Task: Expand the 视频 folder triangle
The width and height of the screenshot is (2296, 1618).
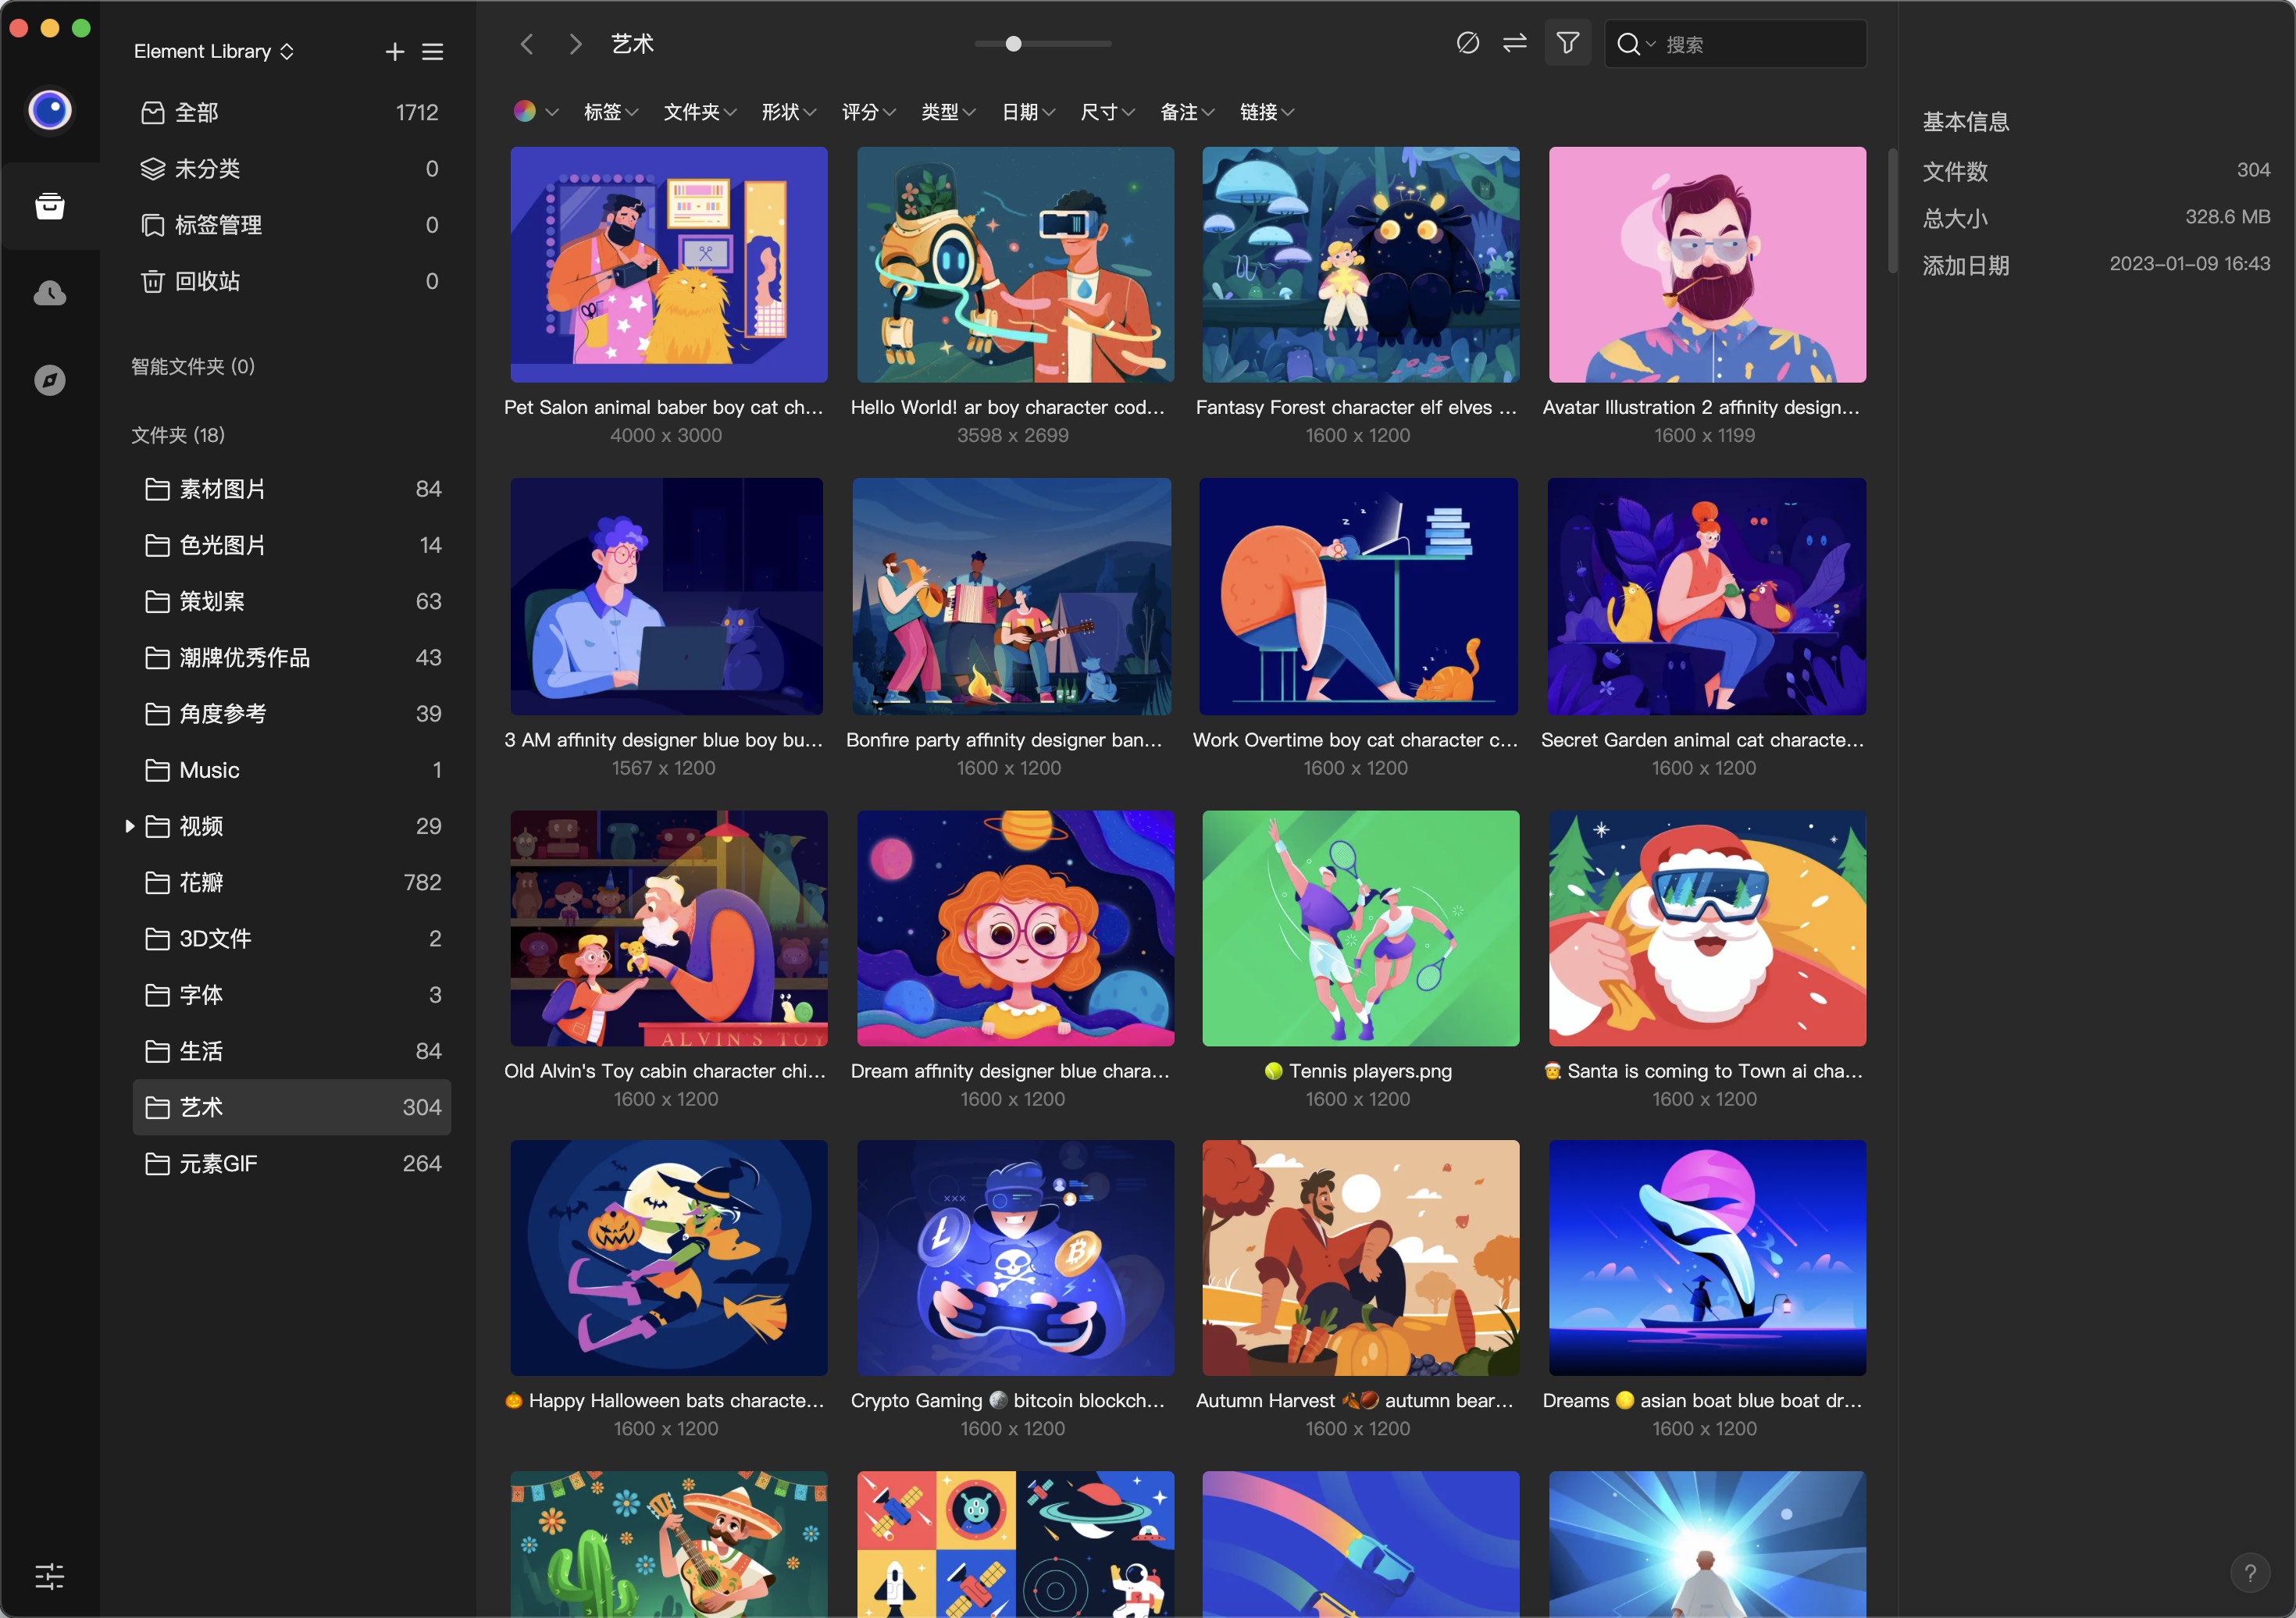Action: coord(129,826)
